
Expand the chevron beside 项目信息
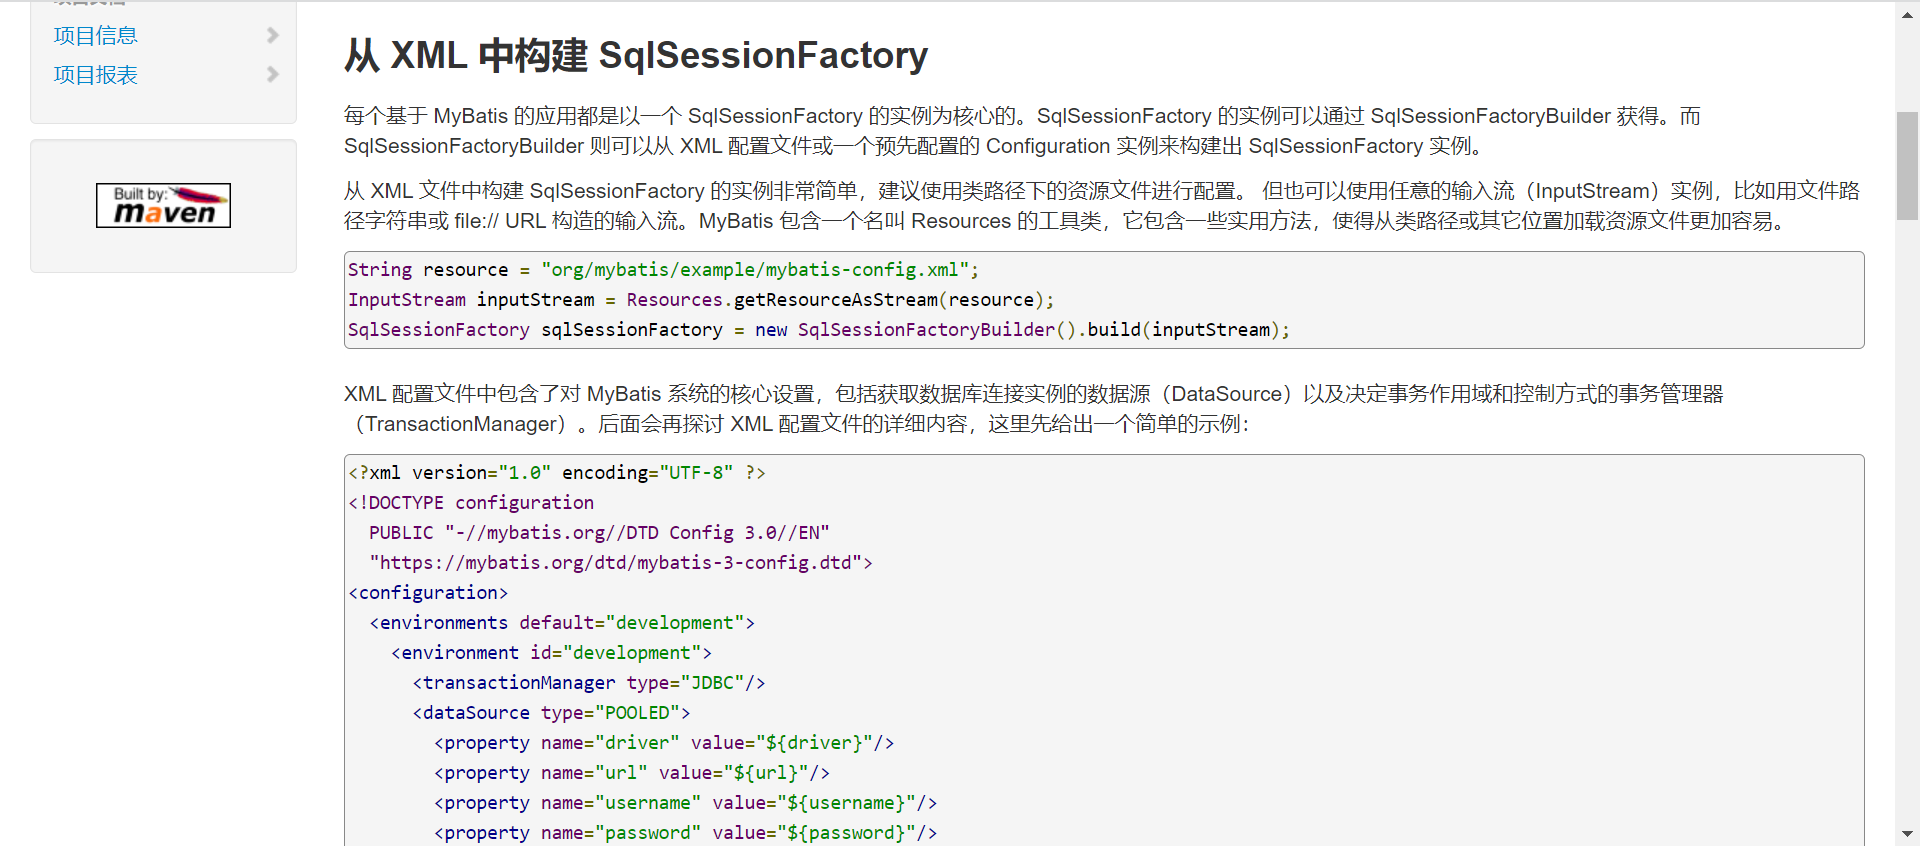tap(272, 35)
